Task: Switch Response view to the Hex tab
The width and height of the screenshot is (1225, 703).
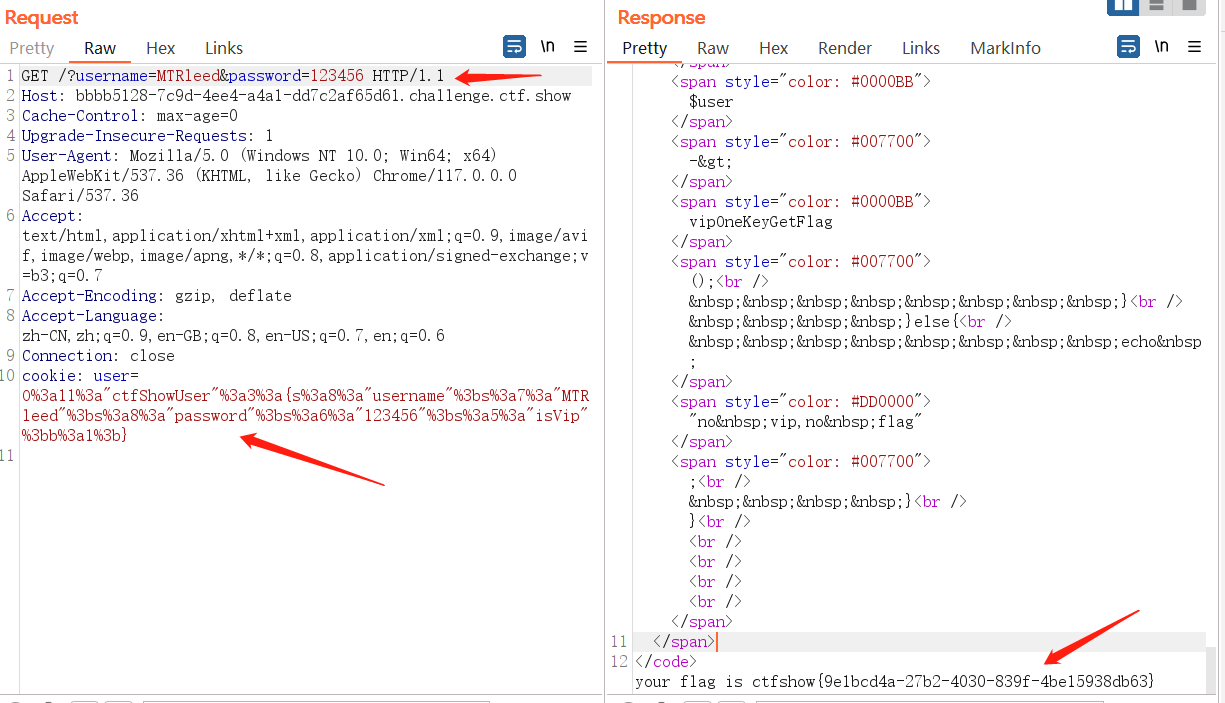Action: 773,48
